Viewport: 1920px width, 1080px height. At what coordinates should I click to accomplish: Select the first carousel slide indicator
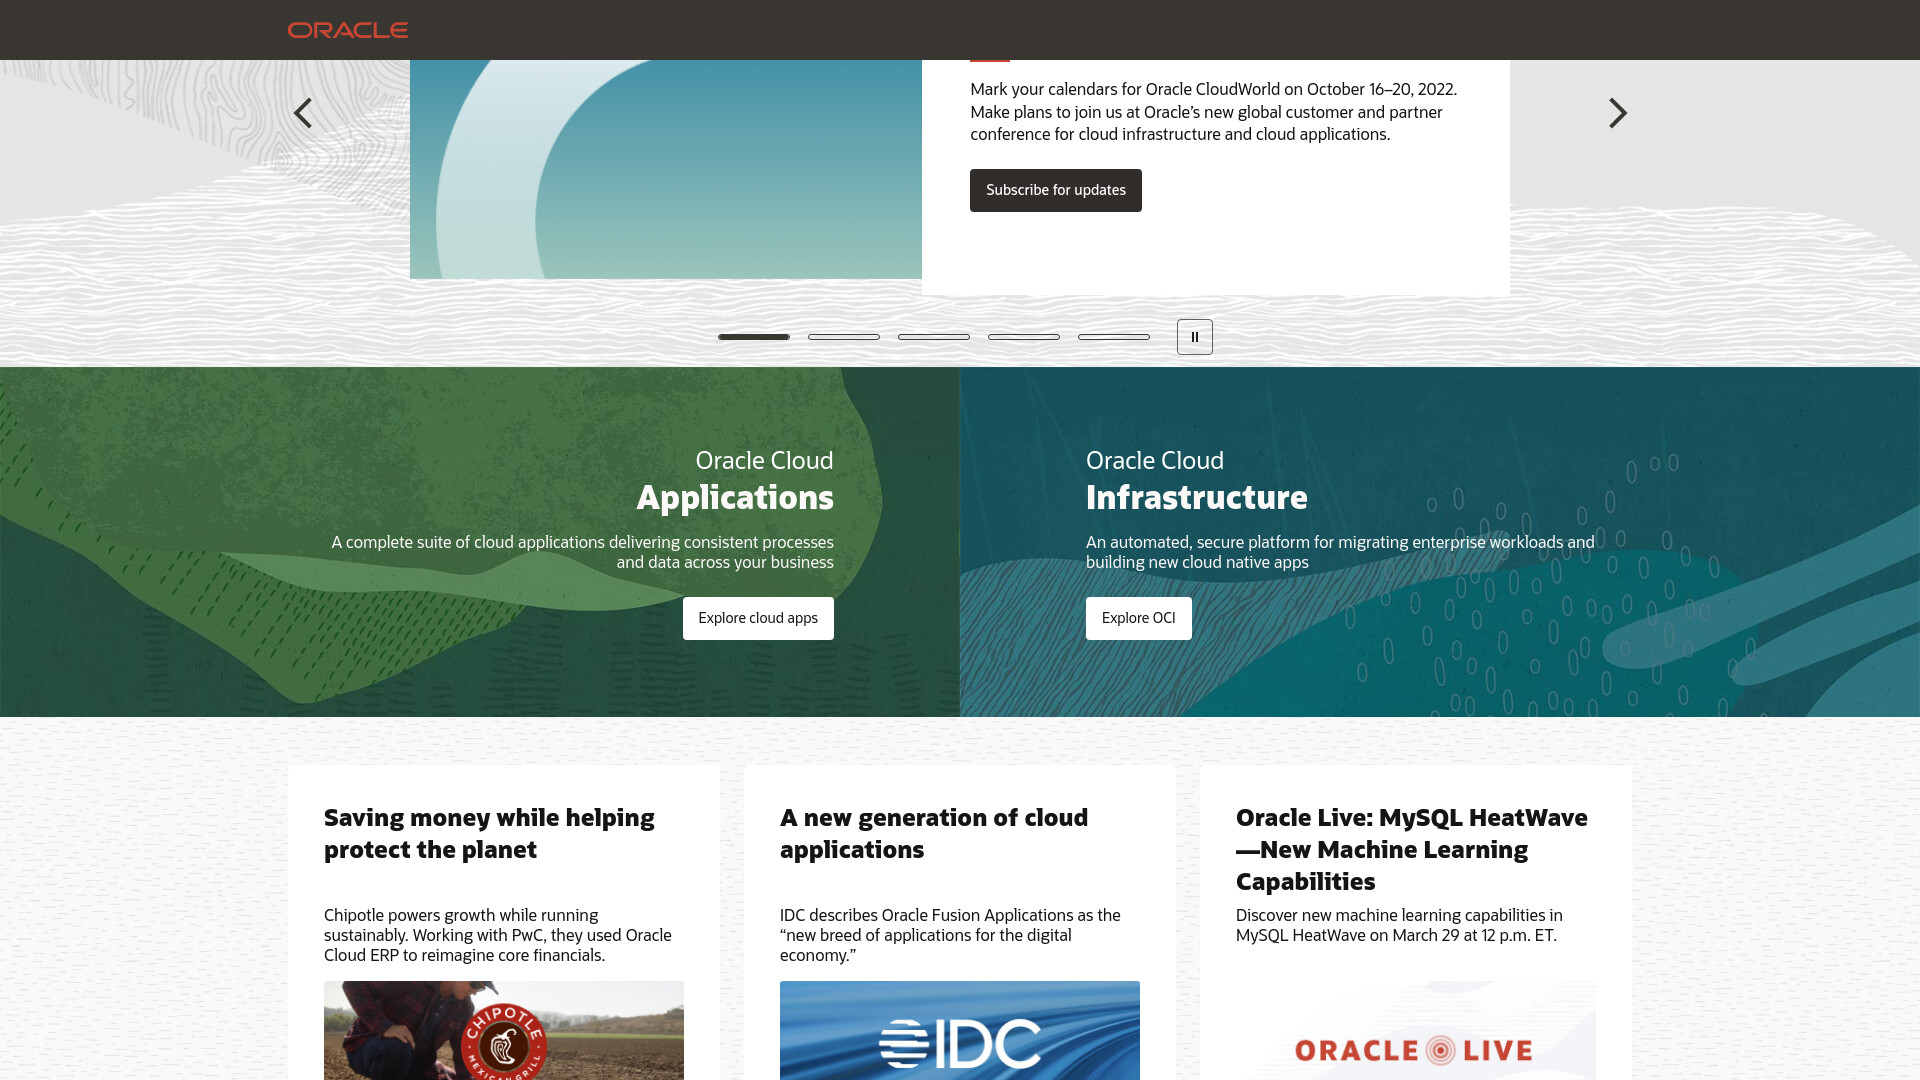point(754,337)
